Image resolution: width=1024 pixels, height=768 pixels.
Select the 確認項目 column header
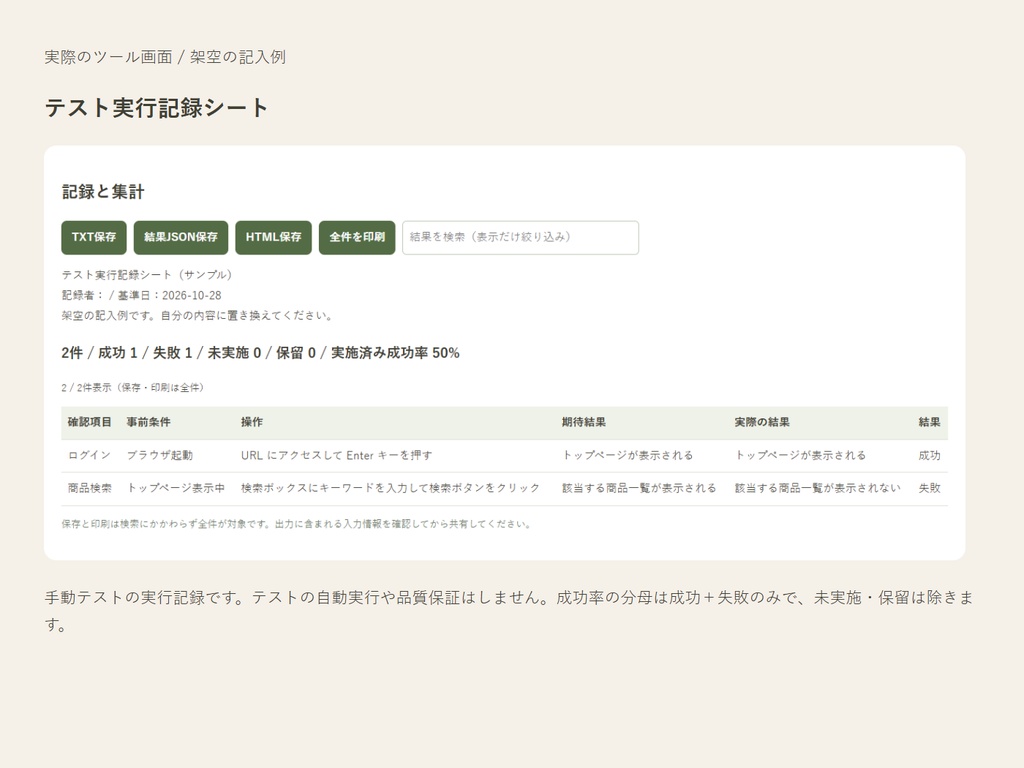89,422
